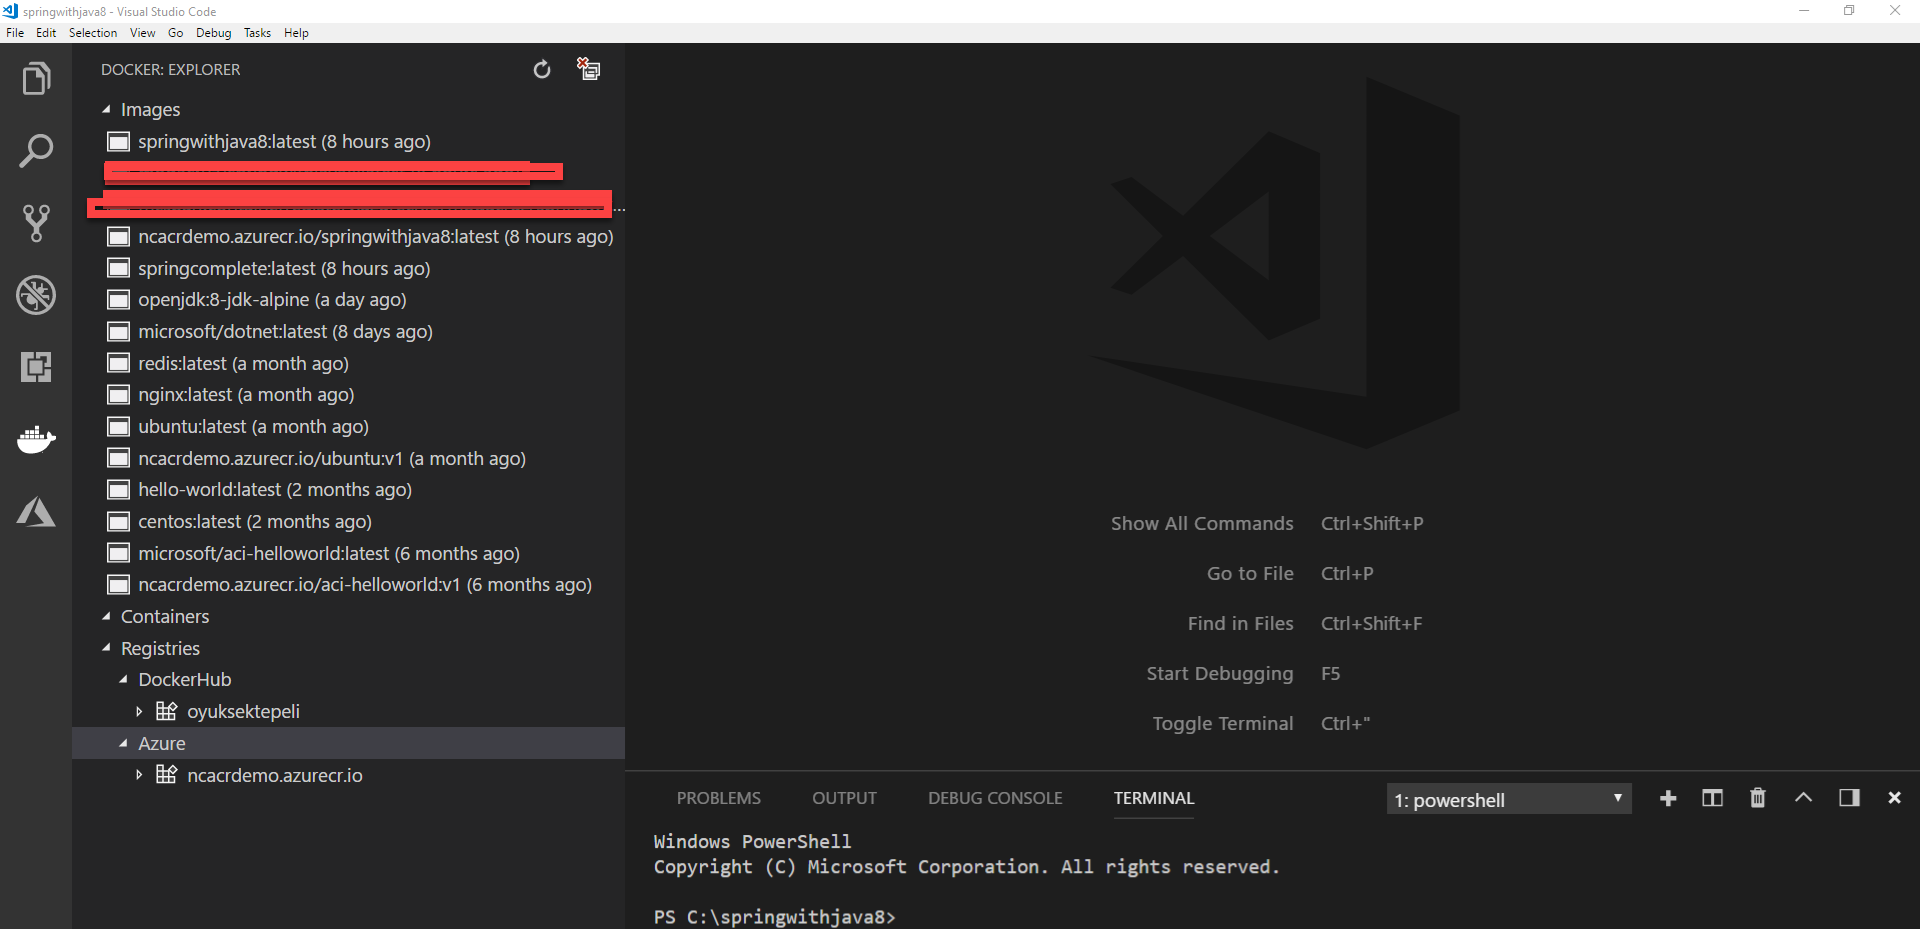The height and width of the screenshot is (929, 1920).
Task: Kill the terminal with trash icon
Action: pyautogui.click(x=1758, y=798)
